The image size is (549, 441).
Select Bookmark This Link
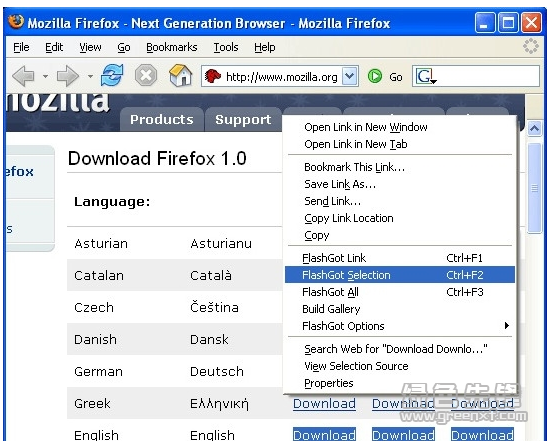(400, 167)
